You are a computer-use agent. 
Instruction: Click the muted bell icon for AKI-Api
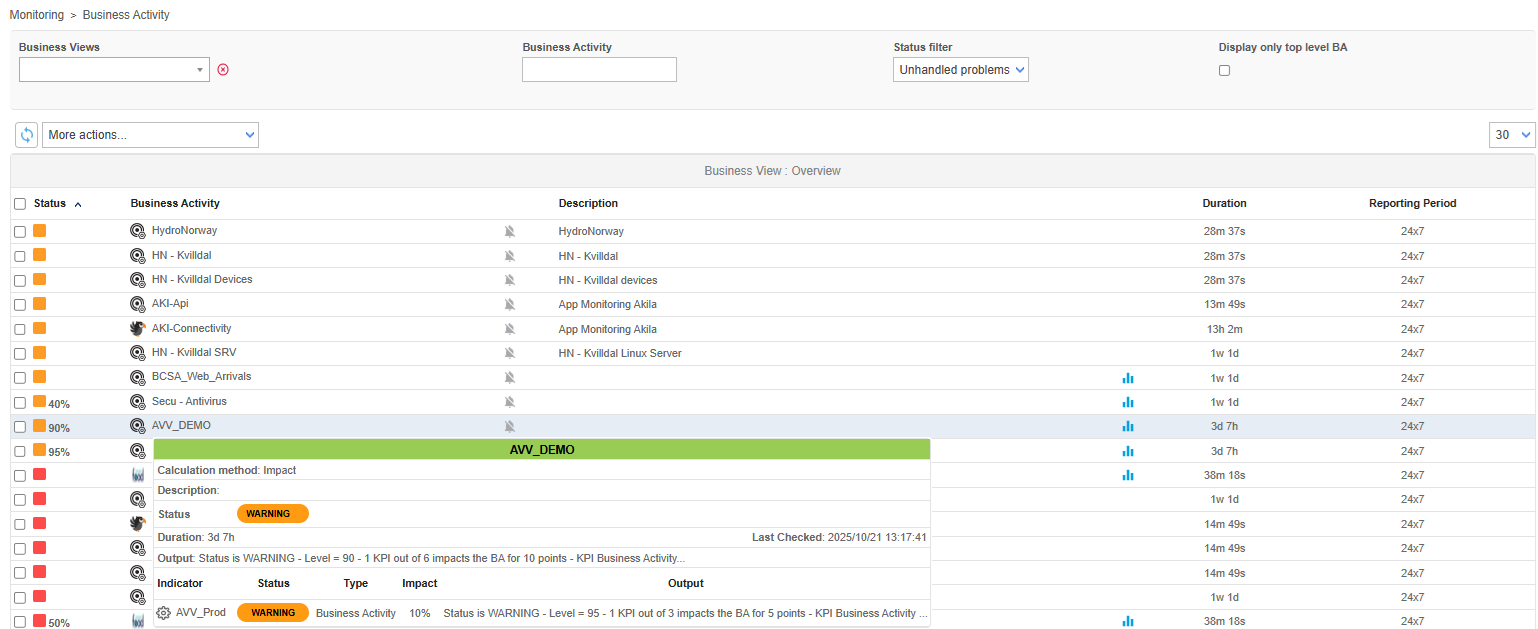(509, 304)
